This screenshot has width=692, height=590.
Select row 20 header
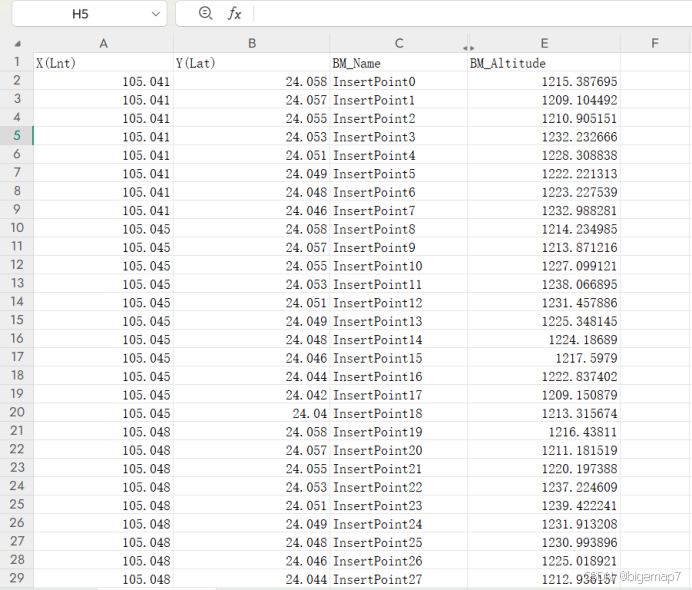pyautogui.click(x=17, y=412)
